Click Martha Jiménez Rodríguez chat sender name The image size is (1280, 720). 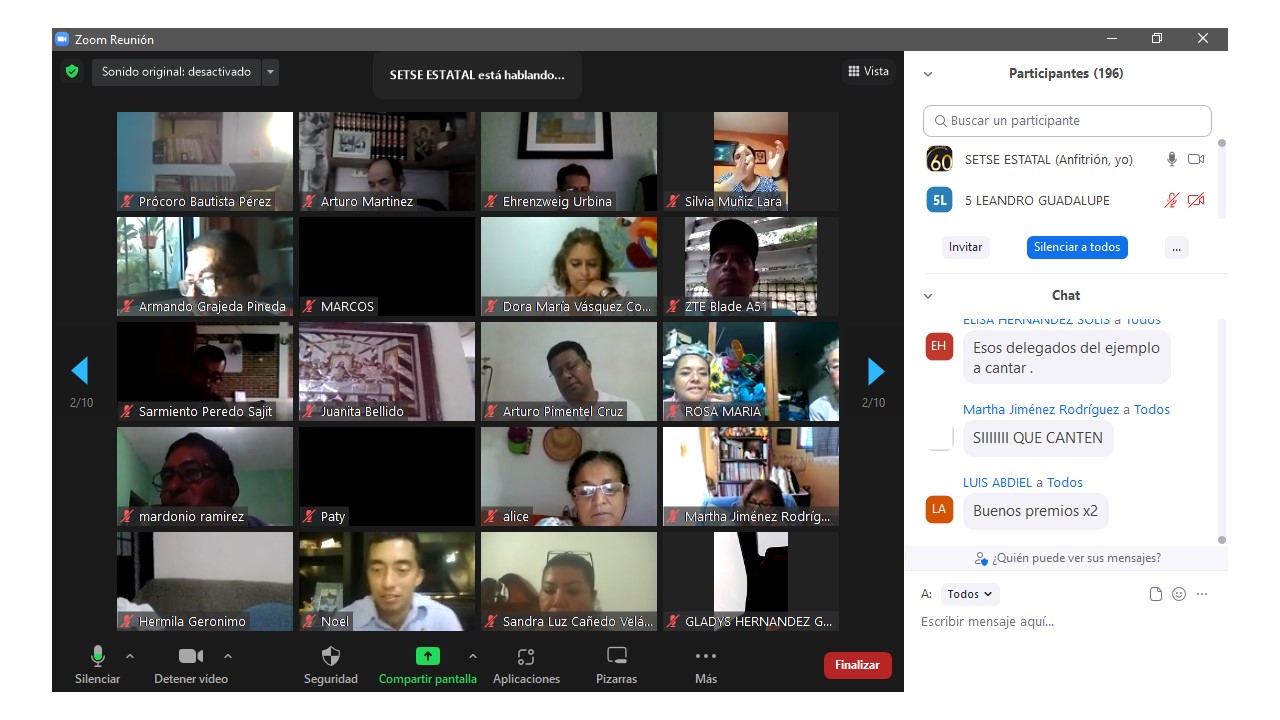point(1041,409)
